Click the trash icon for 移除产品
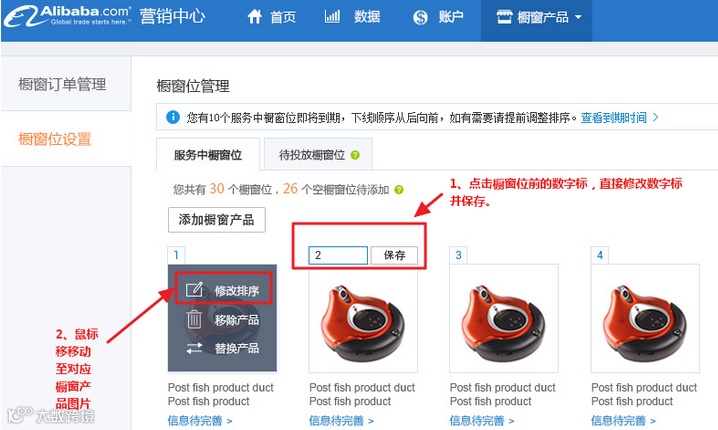 194,319
